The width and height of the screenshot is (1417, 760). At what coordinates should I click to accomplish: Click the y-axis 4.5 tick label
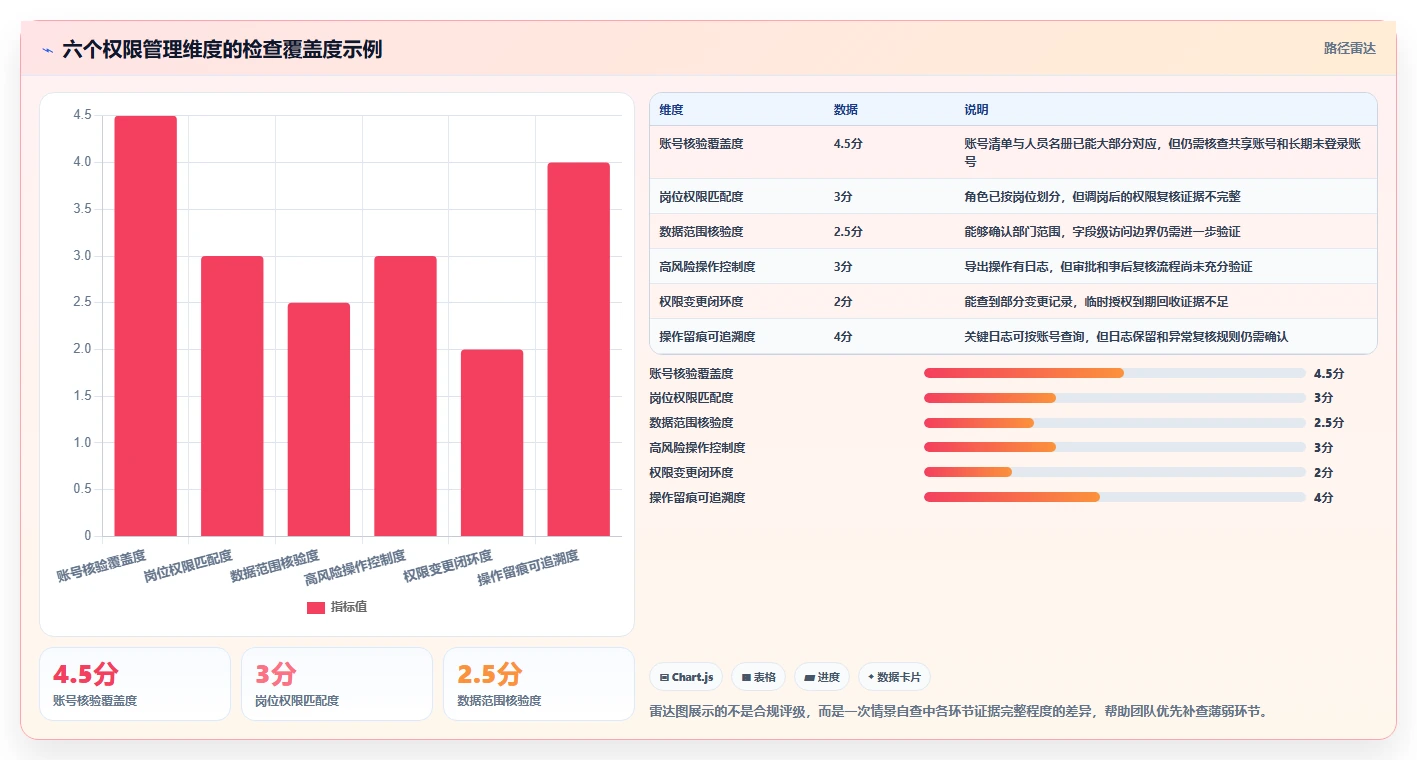[83, 116]
